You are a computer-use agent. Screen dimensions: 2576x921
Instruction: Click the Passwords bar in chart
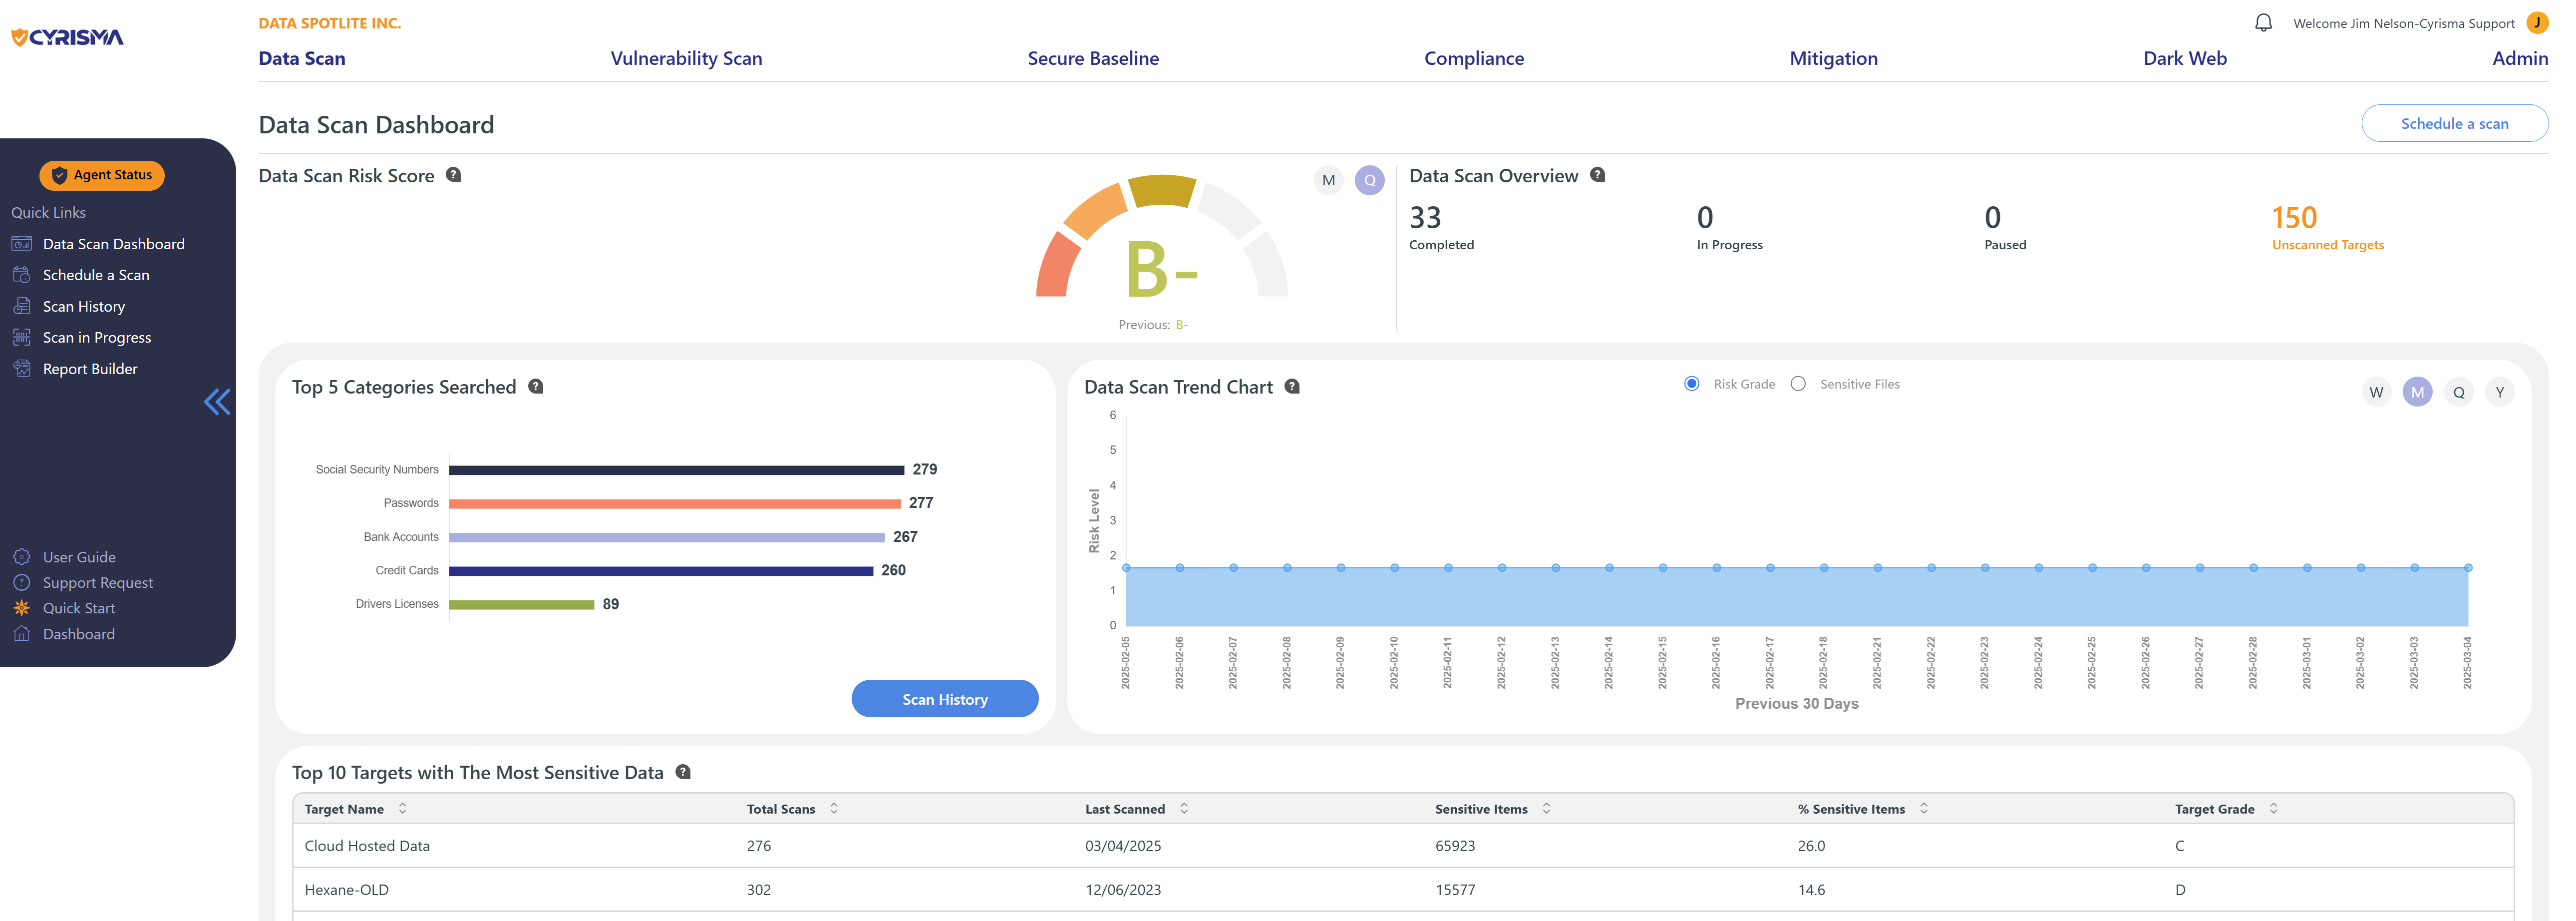[x=675, y=503]
